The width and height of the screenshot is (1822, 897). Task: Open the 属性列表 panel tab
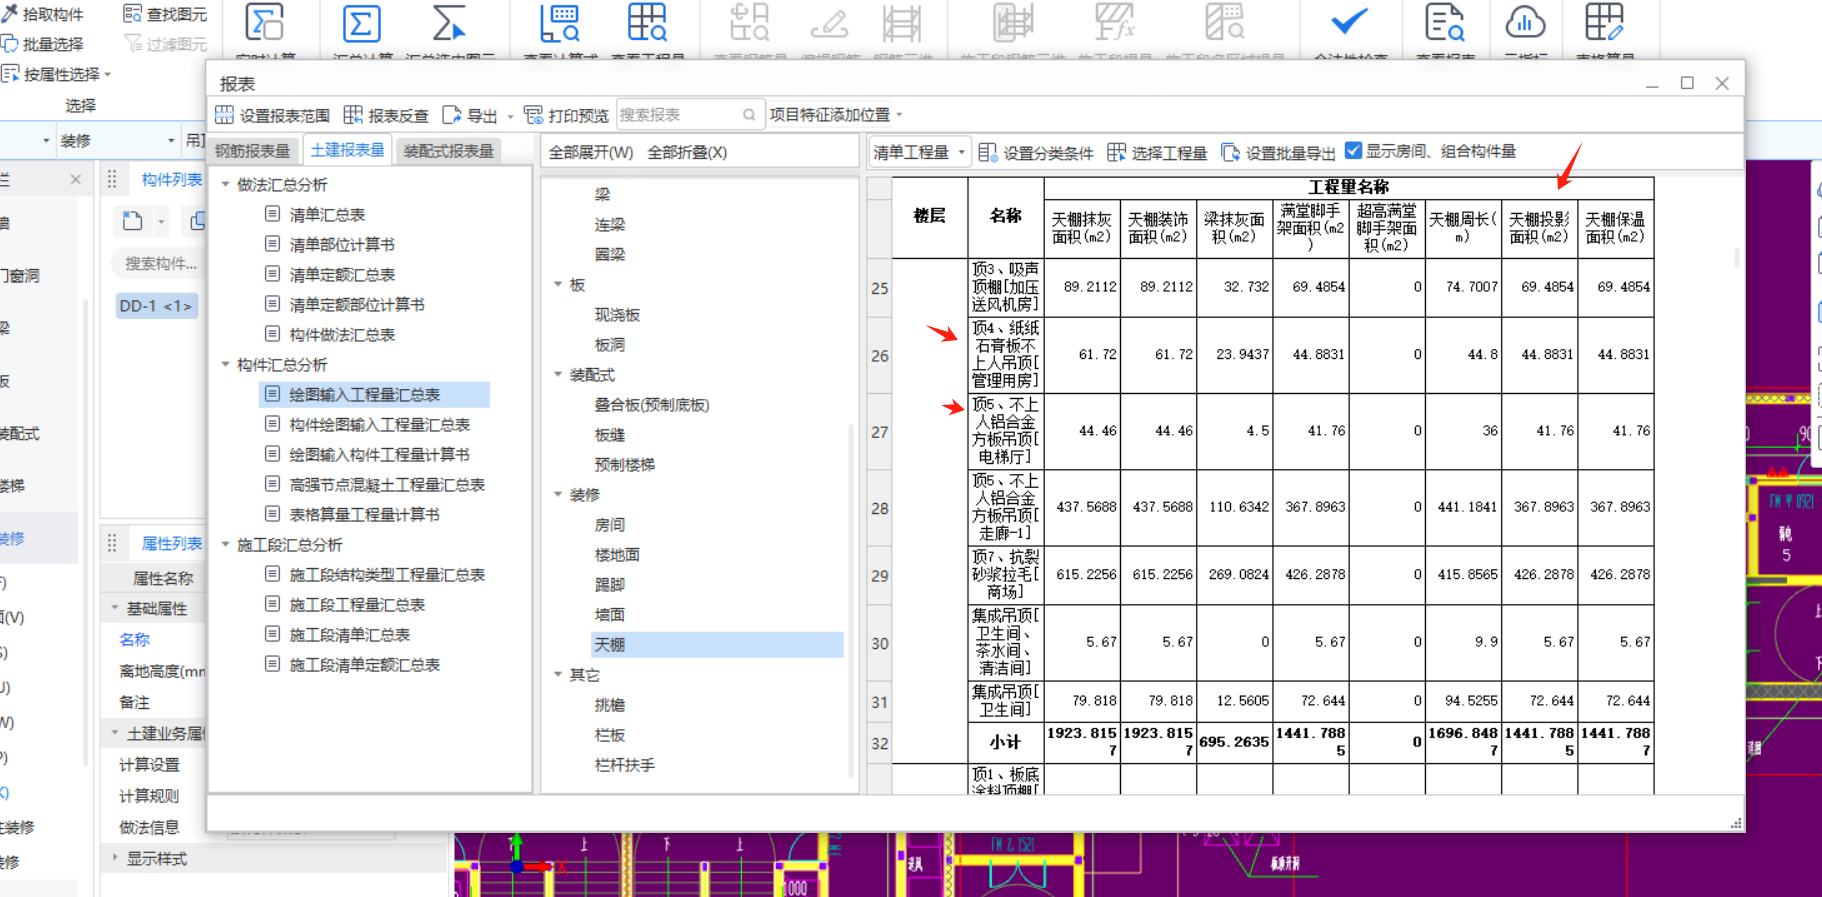[x=171, y=543]
